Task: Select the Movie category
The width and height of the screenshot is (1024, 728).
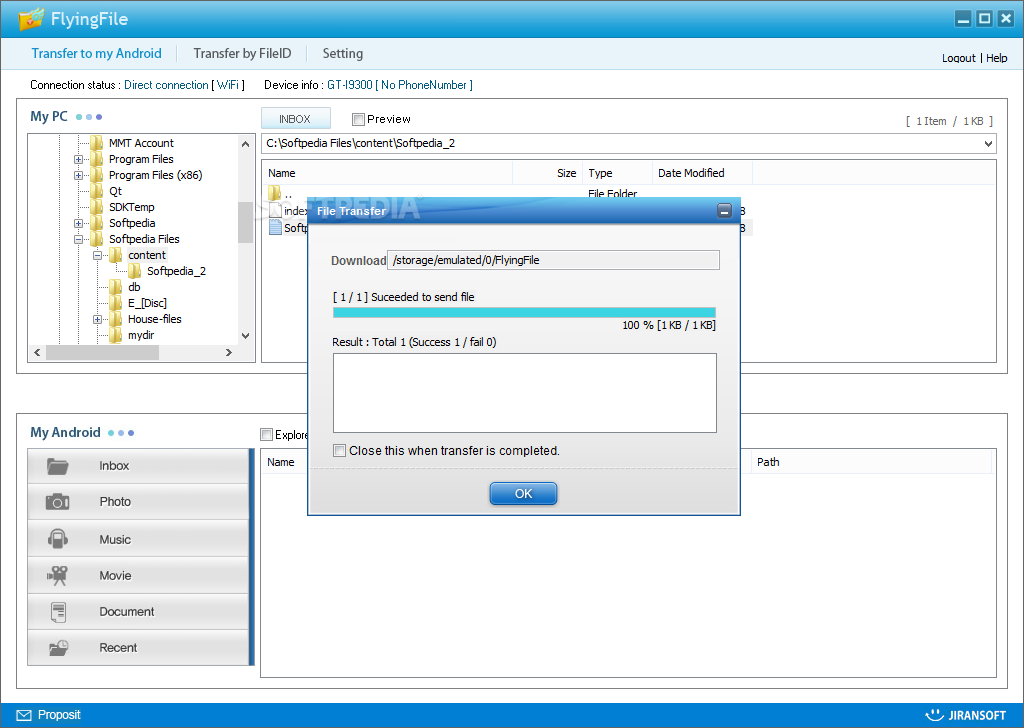Action: (138, 575)
